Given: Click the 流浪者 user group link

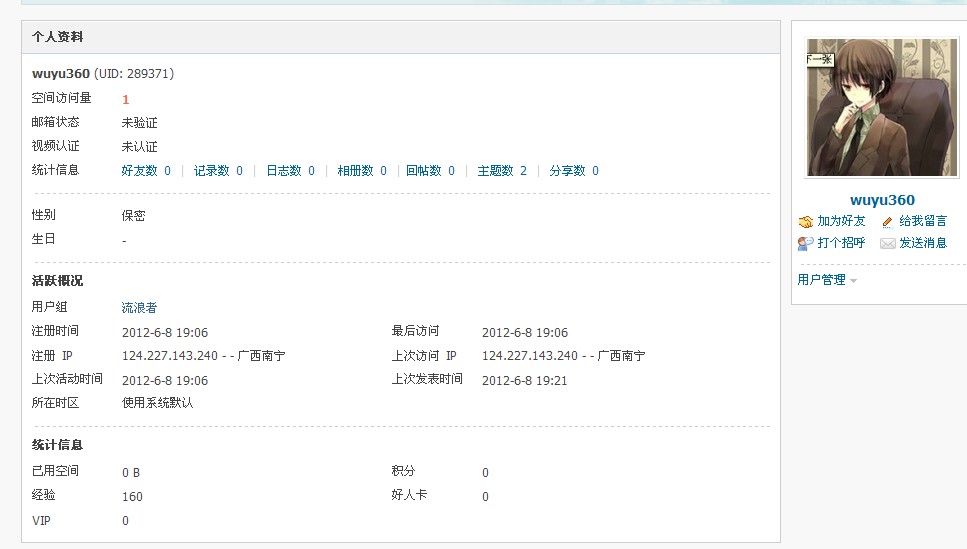Looking at the screenshot, I should coord(139,307).
